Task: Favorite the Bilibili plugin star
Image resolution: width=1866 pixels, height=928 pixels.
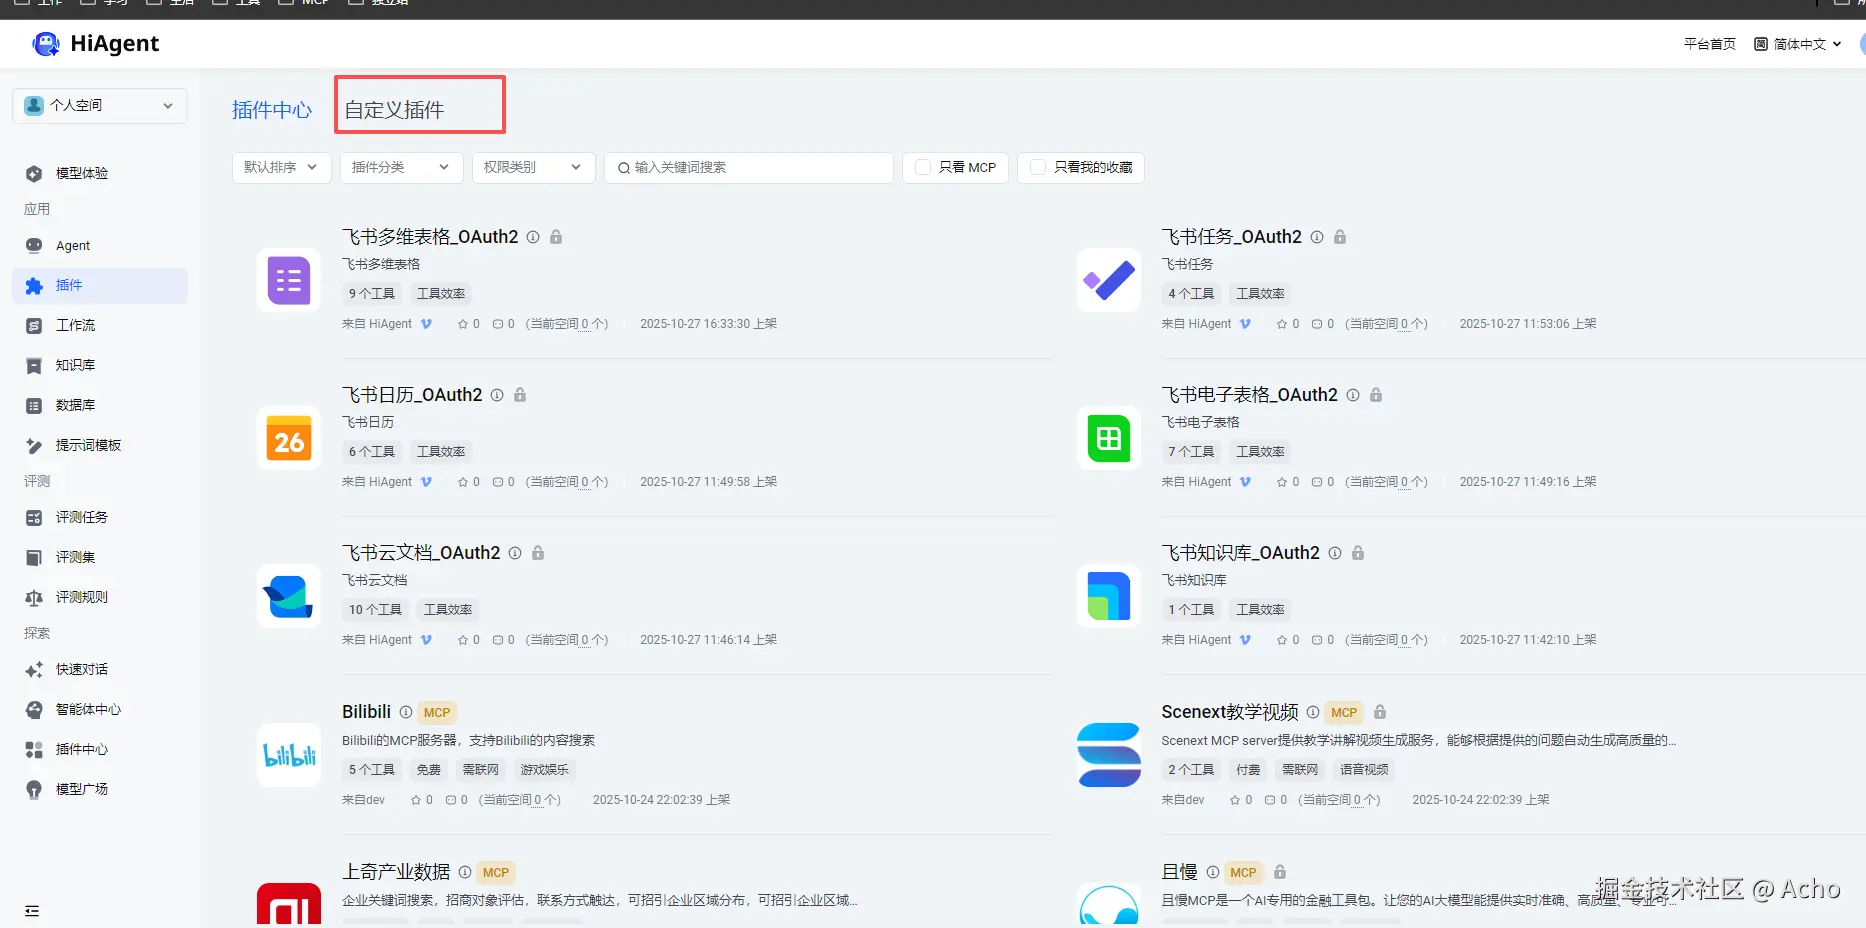Action: point(416,800)
